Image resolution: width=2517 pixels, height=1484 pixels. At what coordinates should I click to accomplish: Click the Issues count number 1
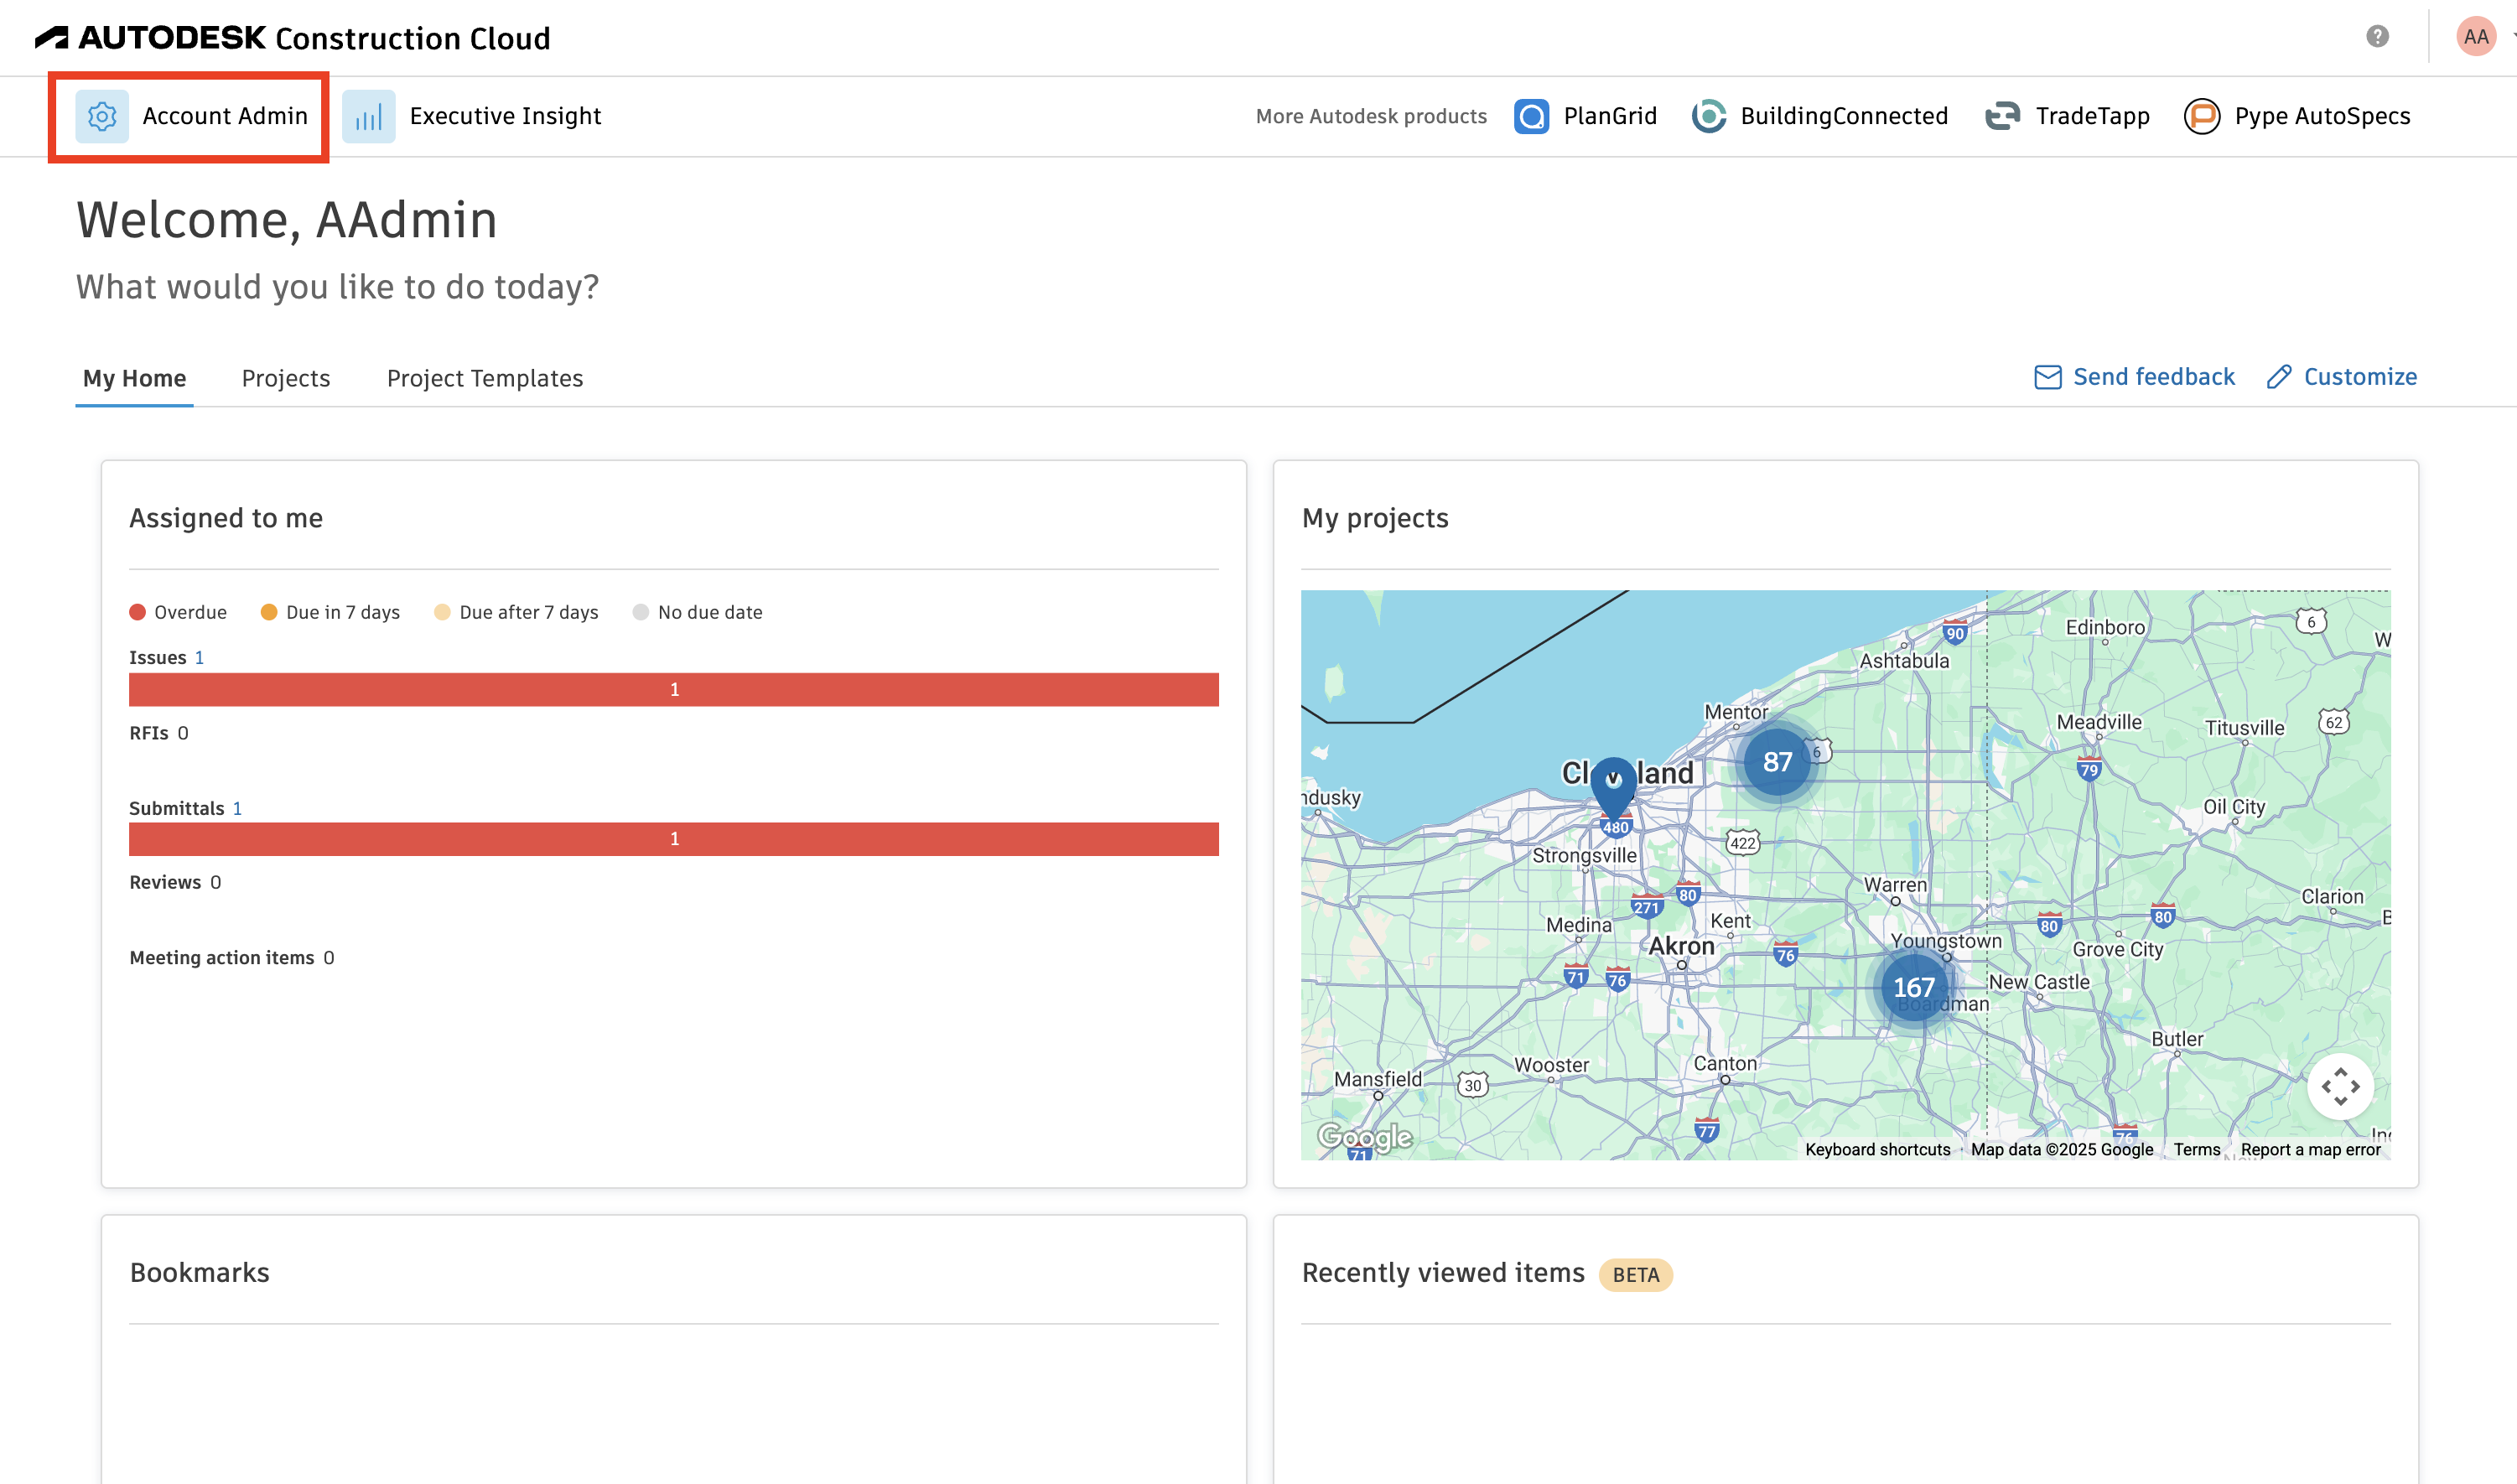click(199, 657)
